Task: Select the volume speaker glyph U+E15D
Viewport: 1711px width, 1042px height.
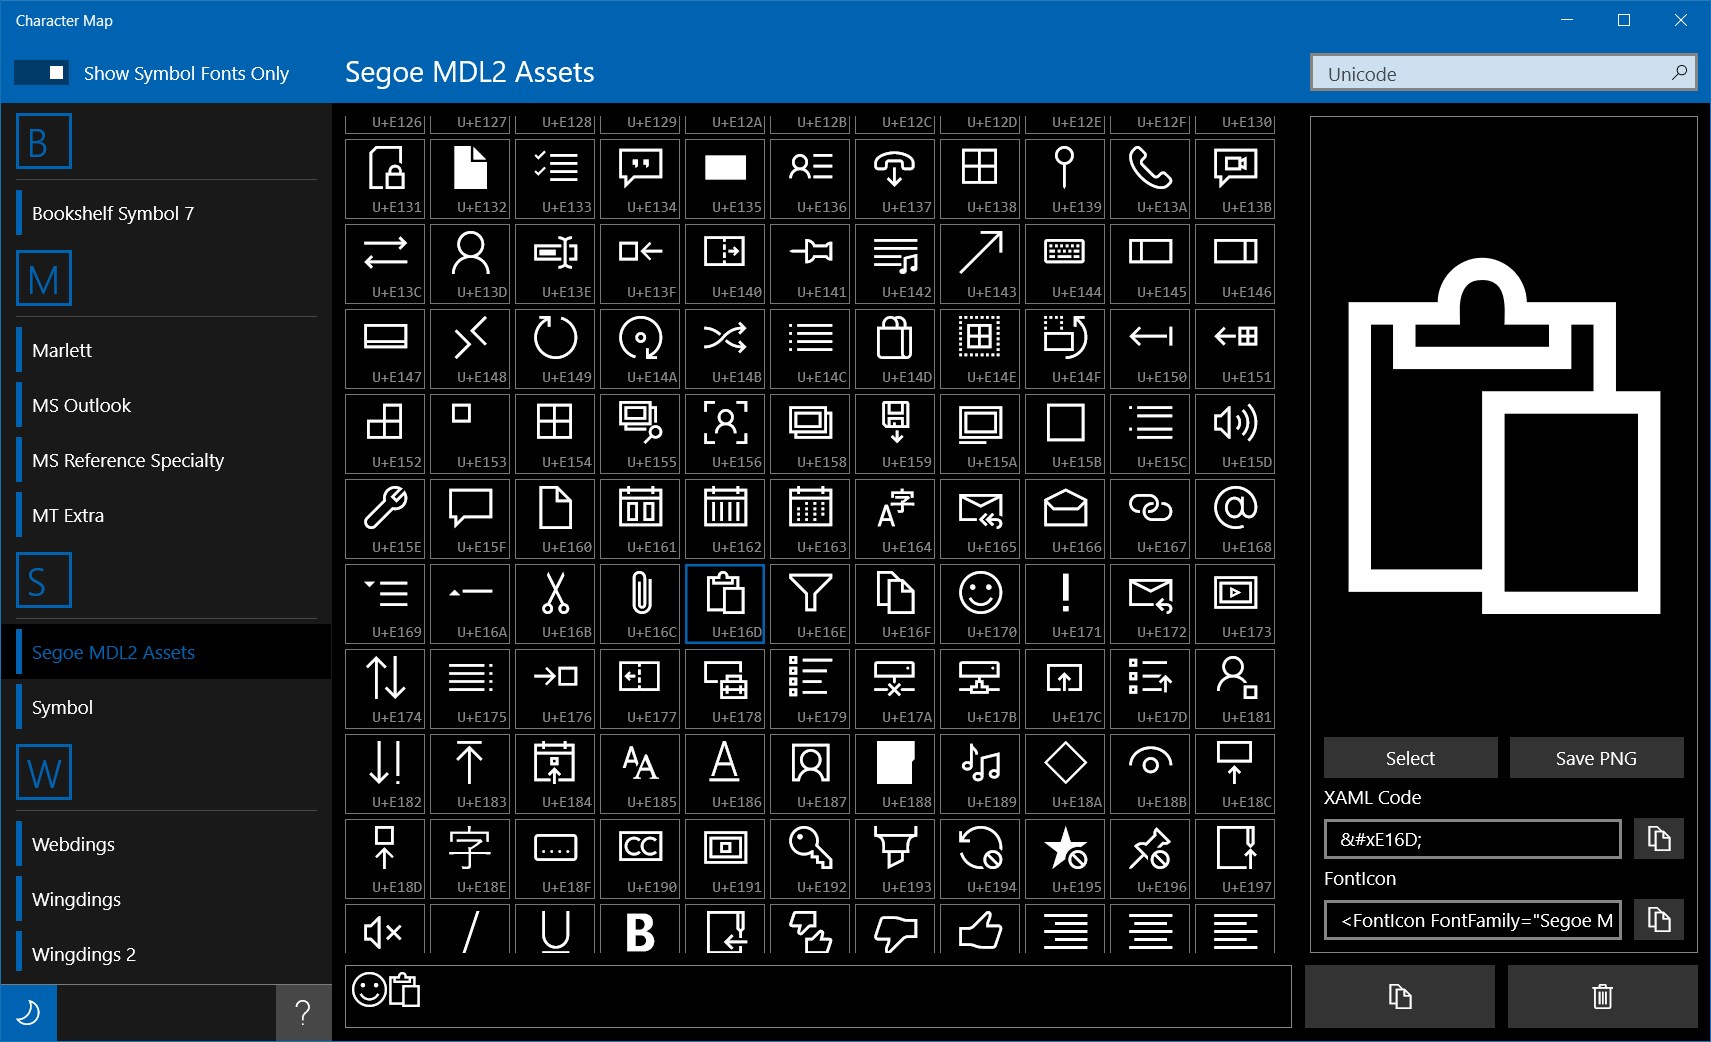Action: [1235, 433]
